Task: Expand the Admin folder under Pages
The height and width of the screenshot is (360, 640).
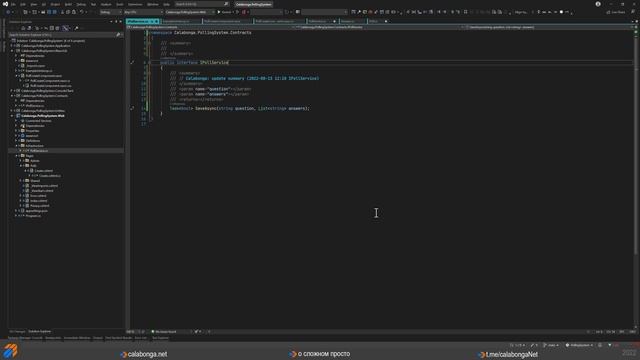Action: [x=21, y=161]
